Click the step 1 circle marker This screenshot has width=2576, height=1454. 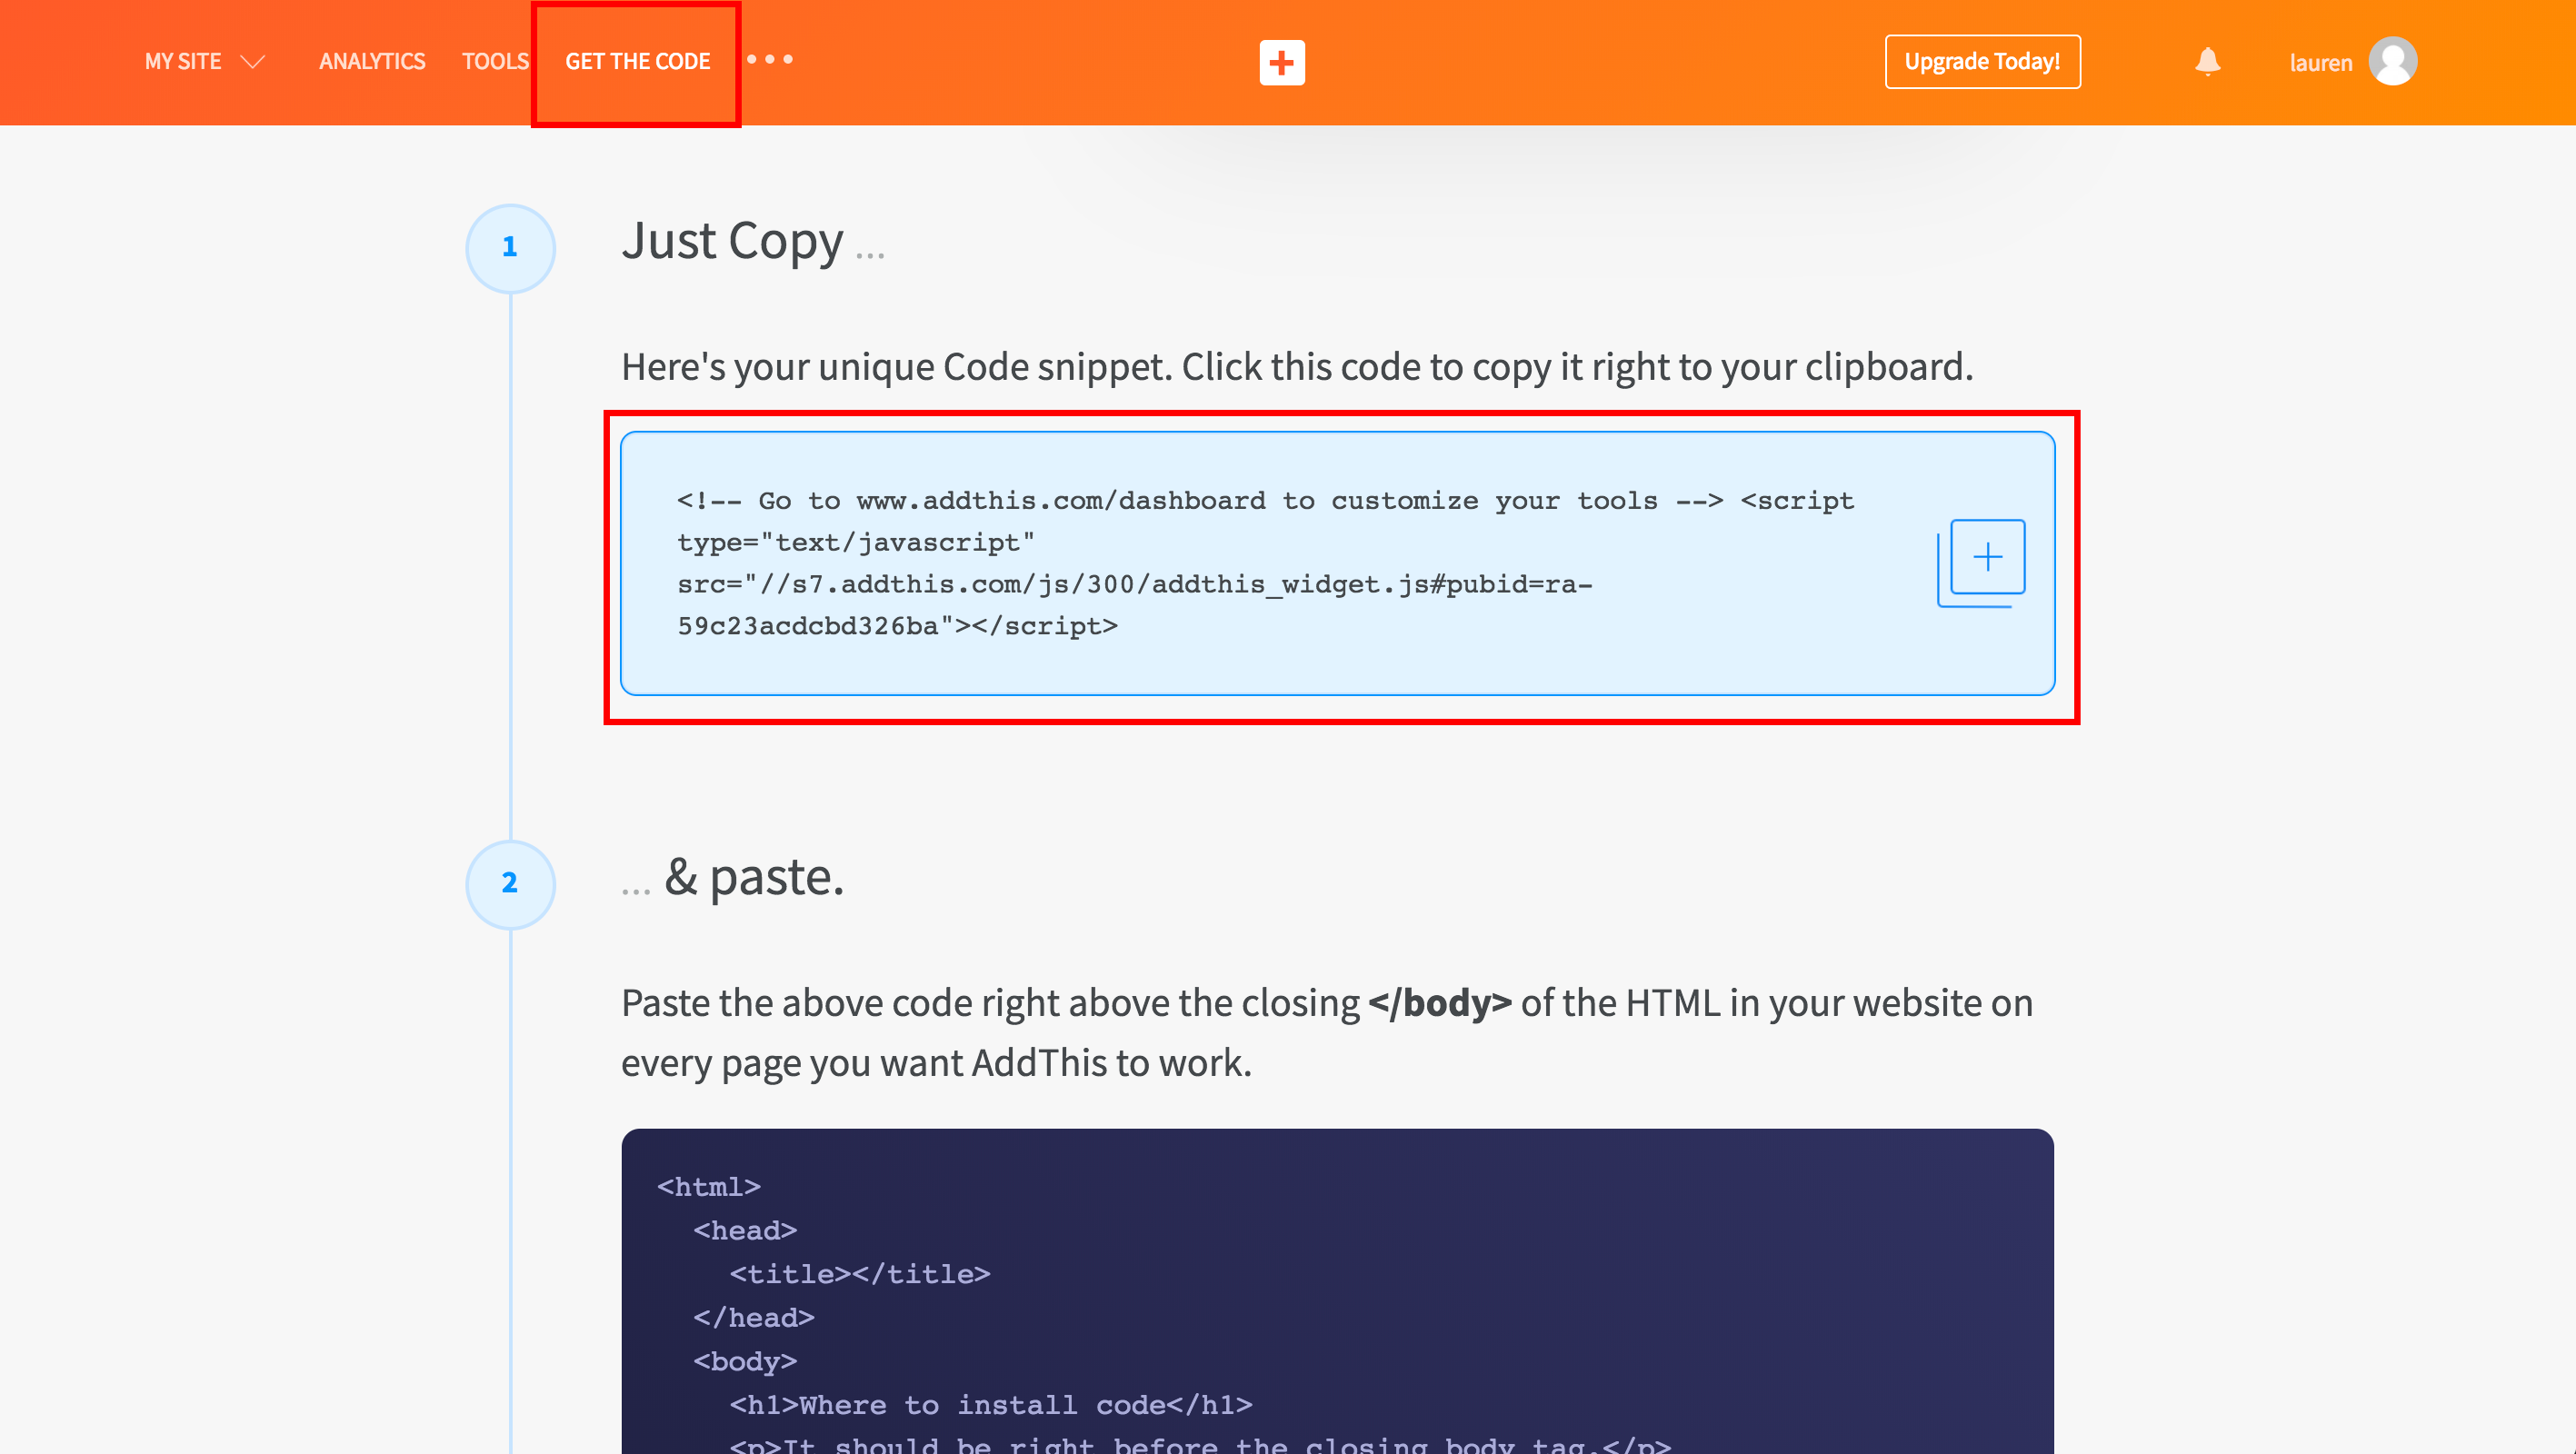(510, 247)
